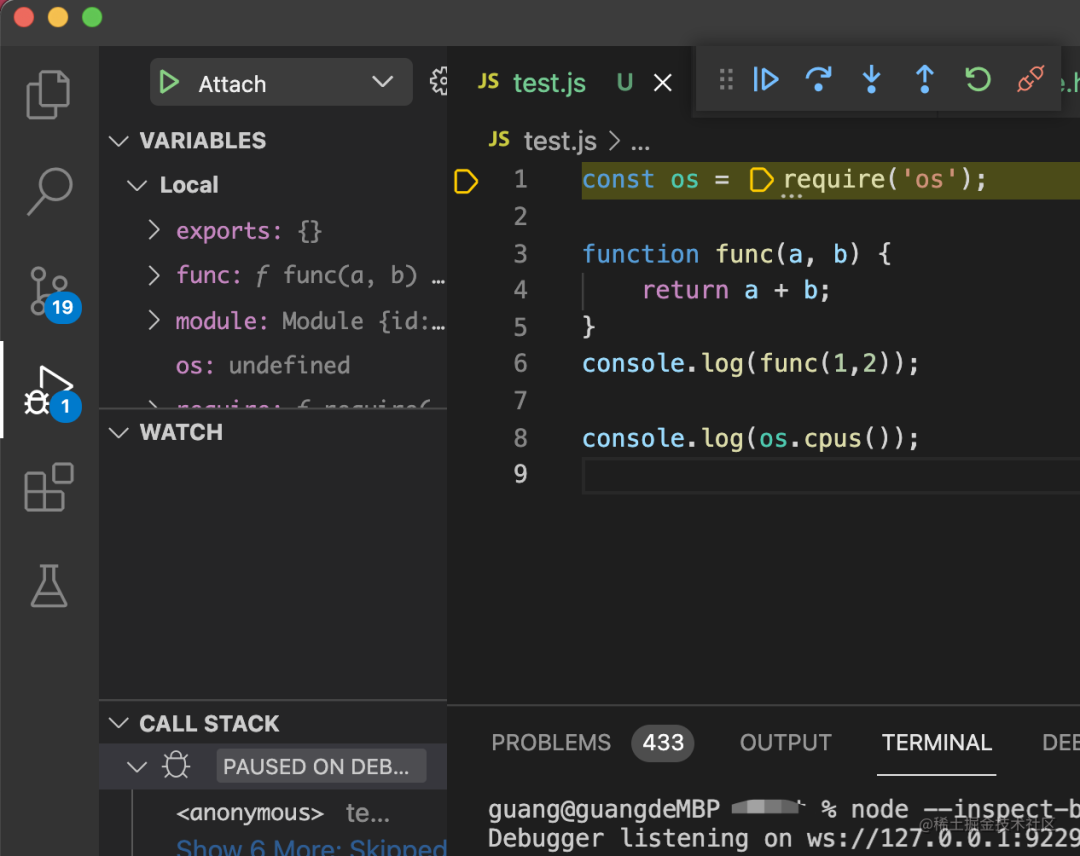Click inside empty line 9 of editor
Image resolution: width=1080 pixels, height=856 pixels.
[831, 475]
